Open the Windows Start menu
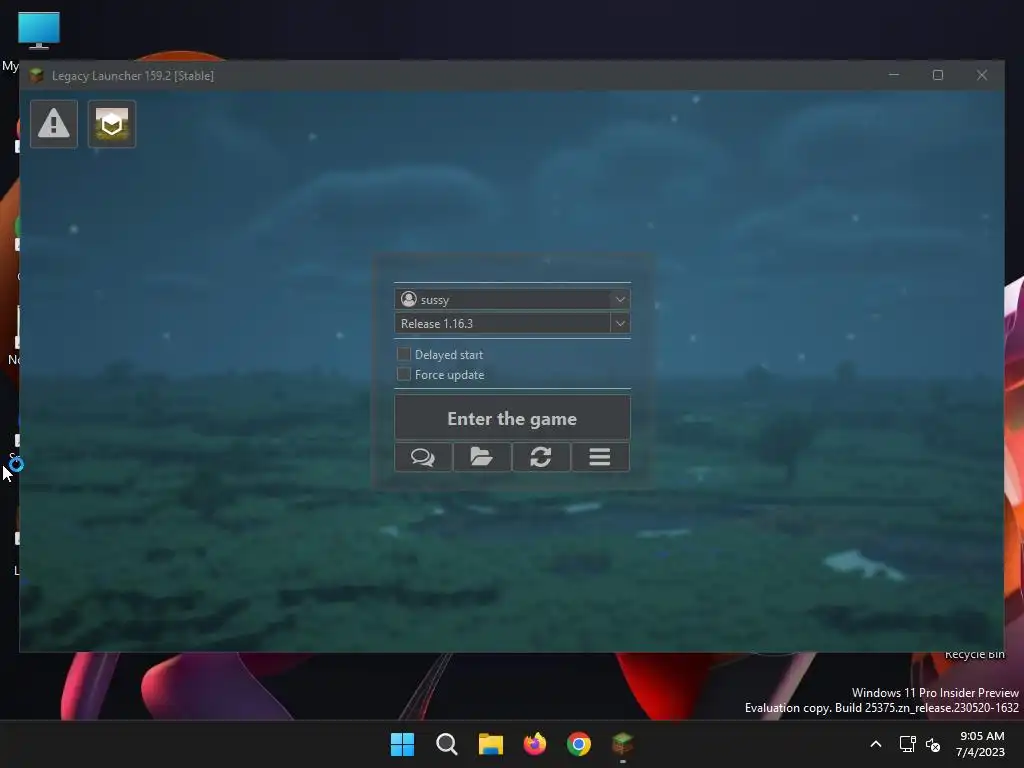Image resolution: width=1024 pixels, height=768 pixels. (402, 744)
